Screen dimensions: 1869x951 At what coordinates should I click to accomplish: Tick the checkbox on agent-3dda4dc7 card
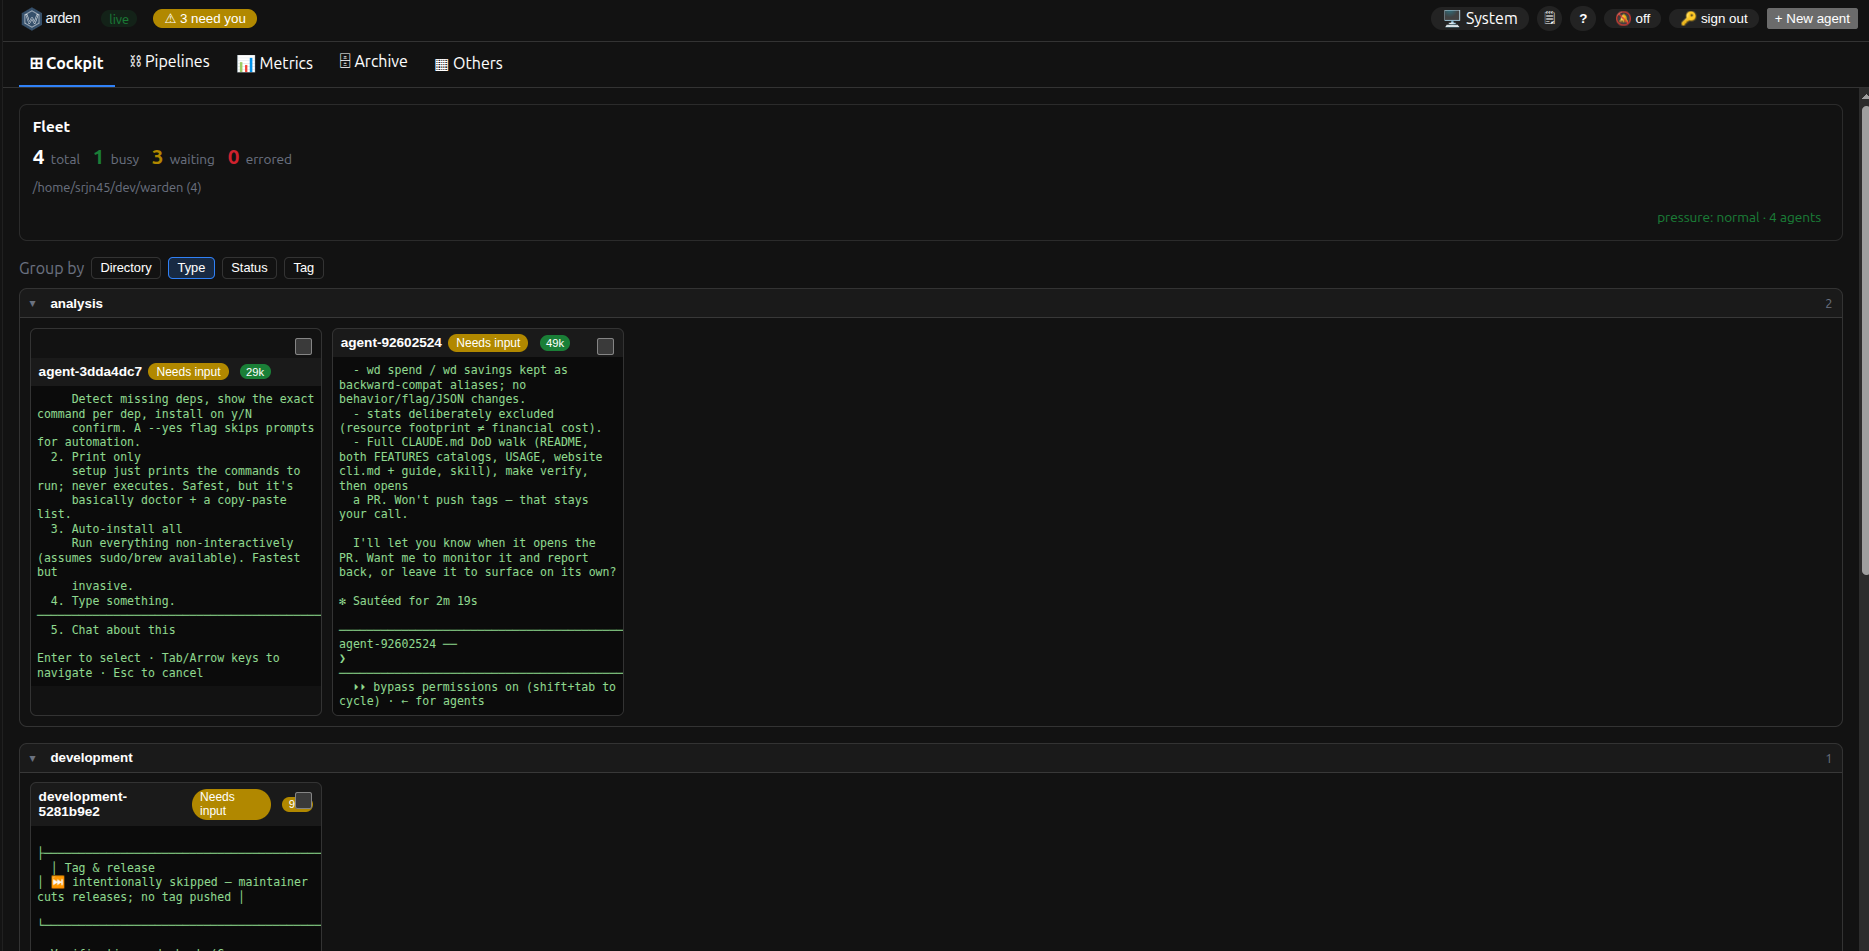click(303, 346)
